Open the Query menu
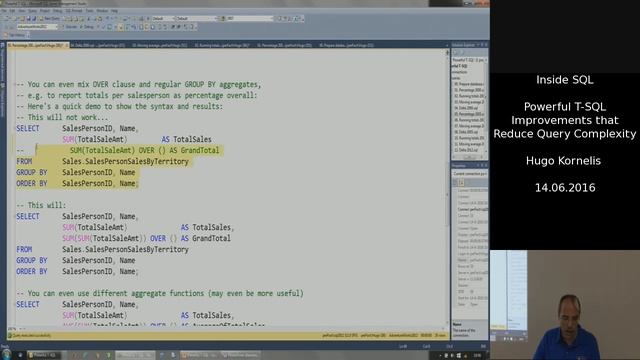Viewport: 640px width, 360px height. point(33,11)
